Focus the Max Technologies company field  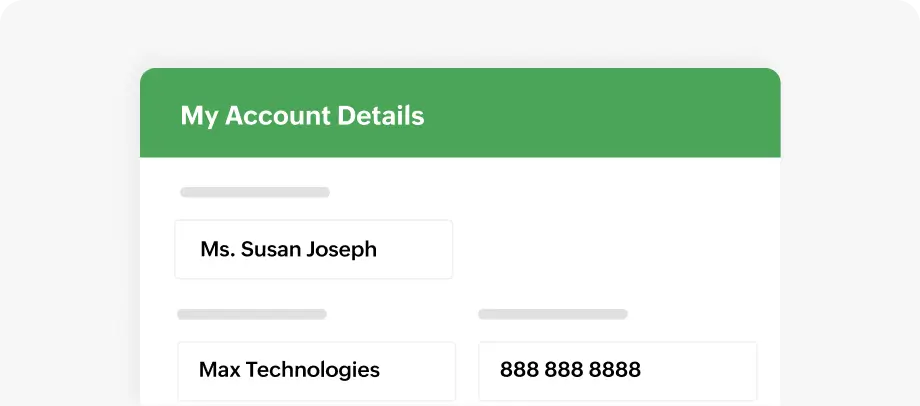tap(316, 370)
